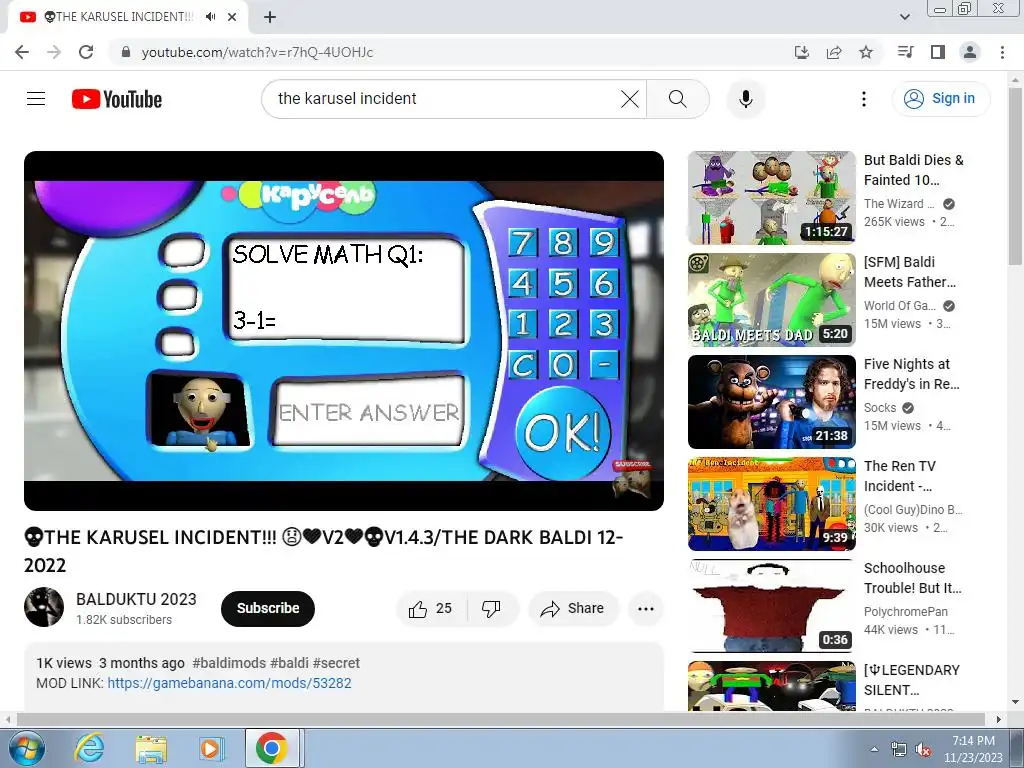Dislike the video with thumbs down
Viewport: 1024px width, 768px height.
[492, 609]
